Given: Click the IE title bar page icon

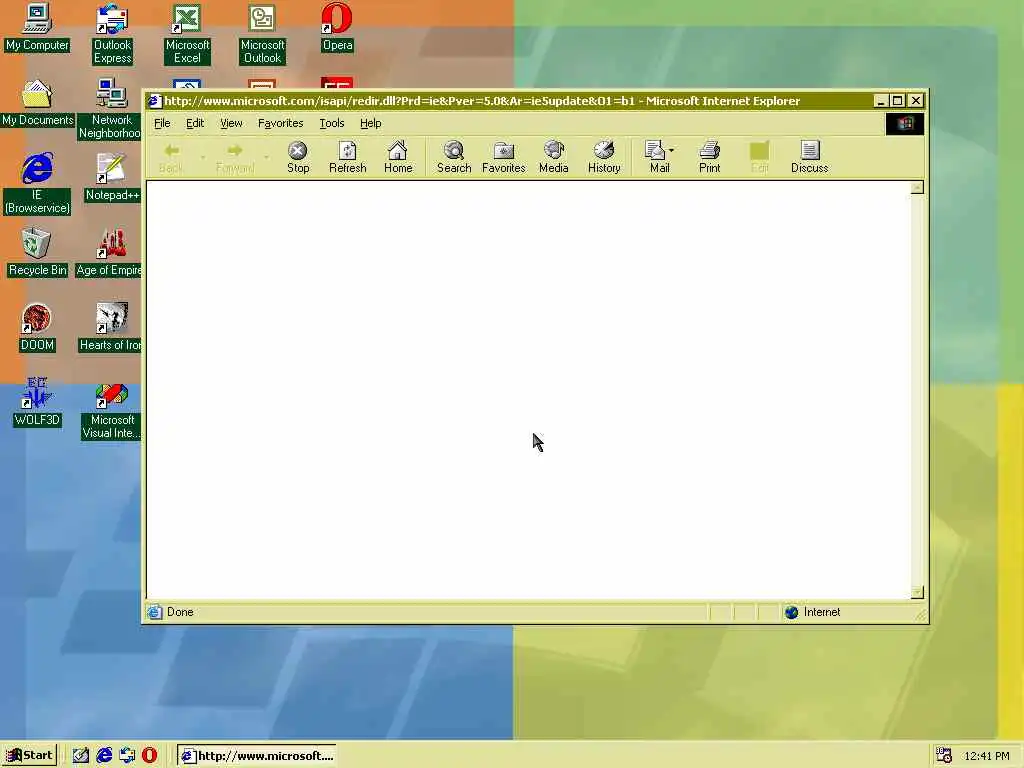Looking at the screenshot, I should (154, 101).
